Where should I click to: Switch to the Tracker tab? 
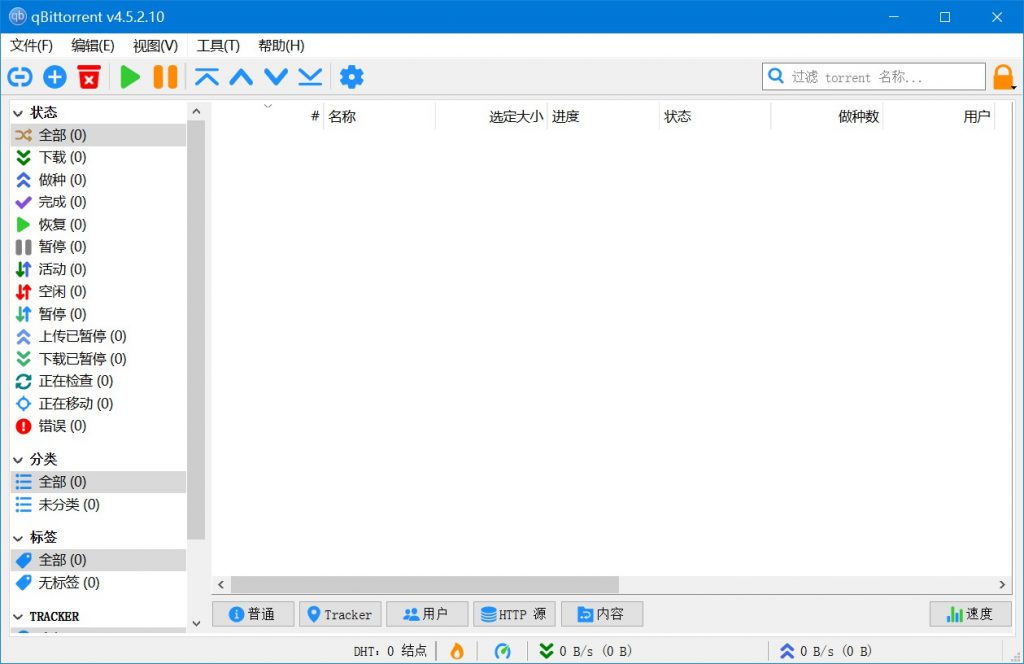pos(340,614)
